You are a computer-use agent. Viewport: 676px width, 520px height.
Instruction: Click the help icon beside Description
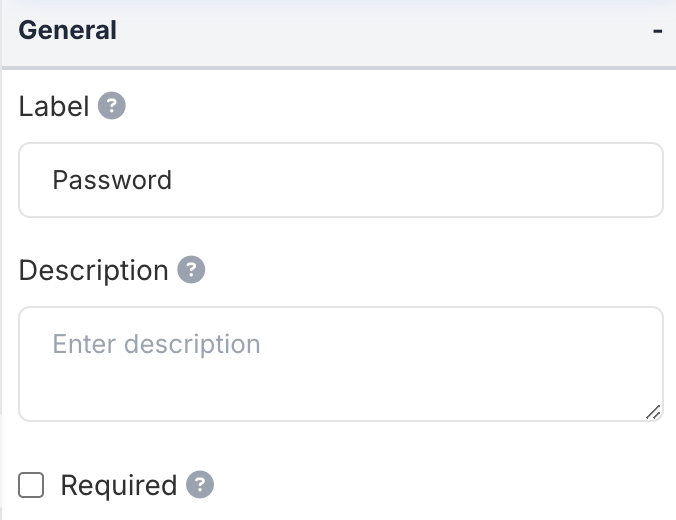tap(191, 270)
